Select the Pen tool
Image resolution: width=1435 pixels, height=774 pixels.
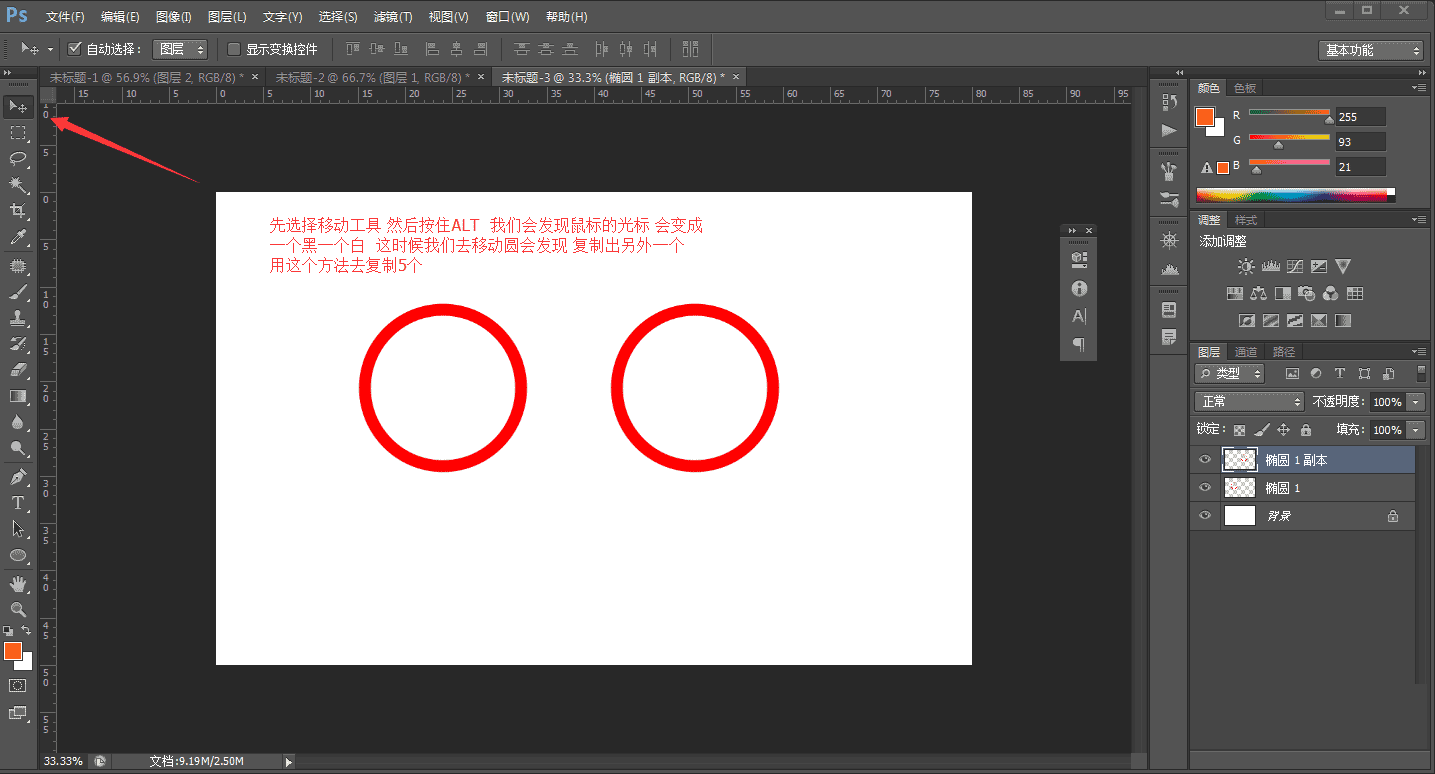point(18,476)
